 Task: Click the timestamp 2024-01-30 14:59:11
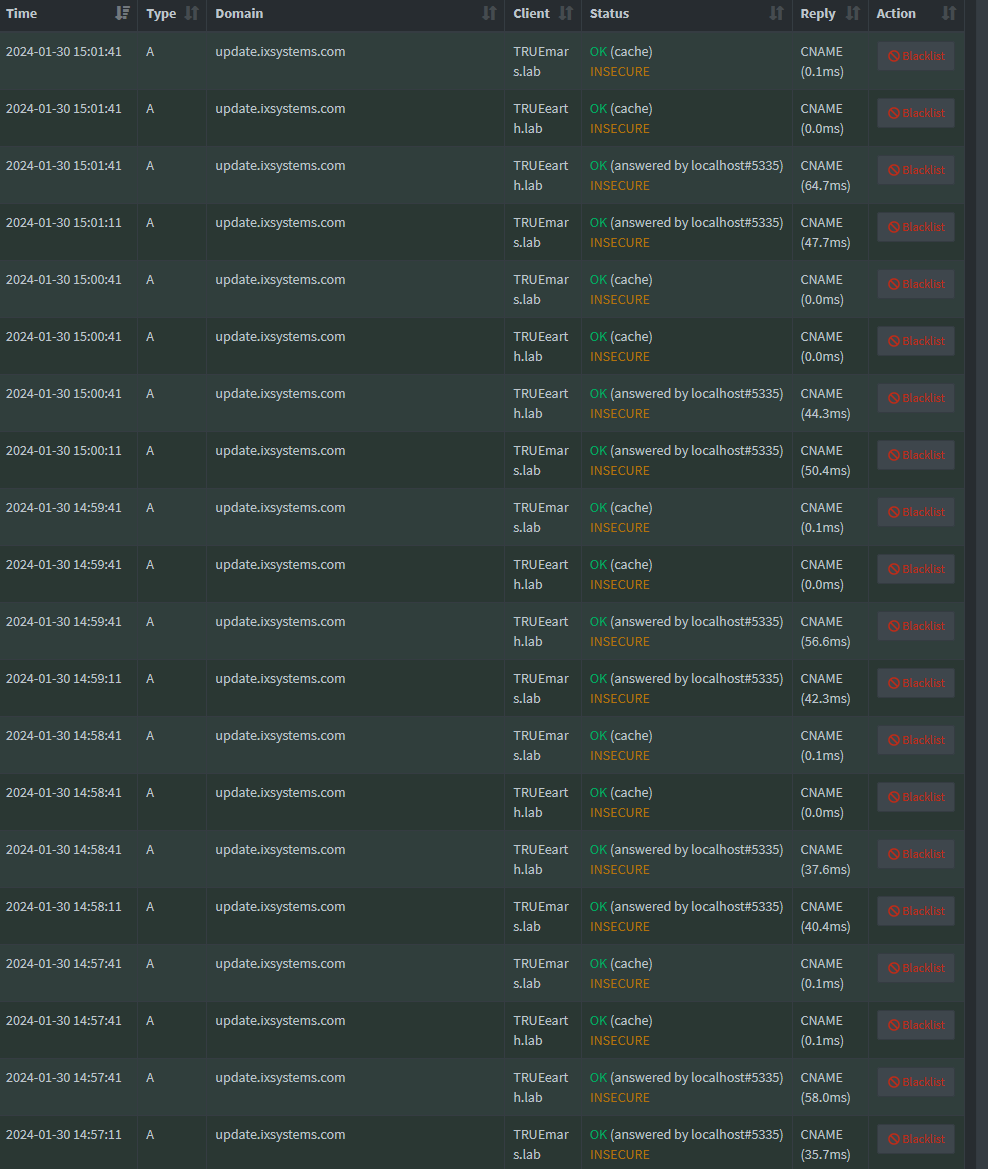pos(63,679)
